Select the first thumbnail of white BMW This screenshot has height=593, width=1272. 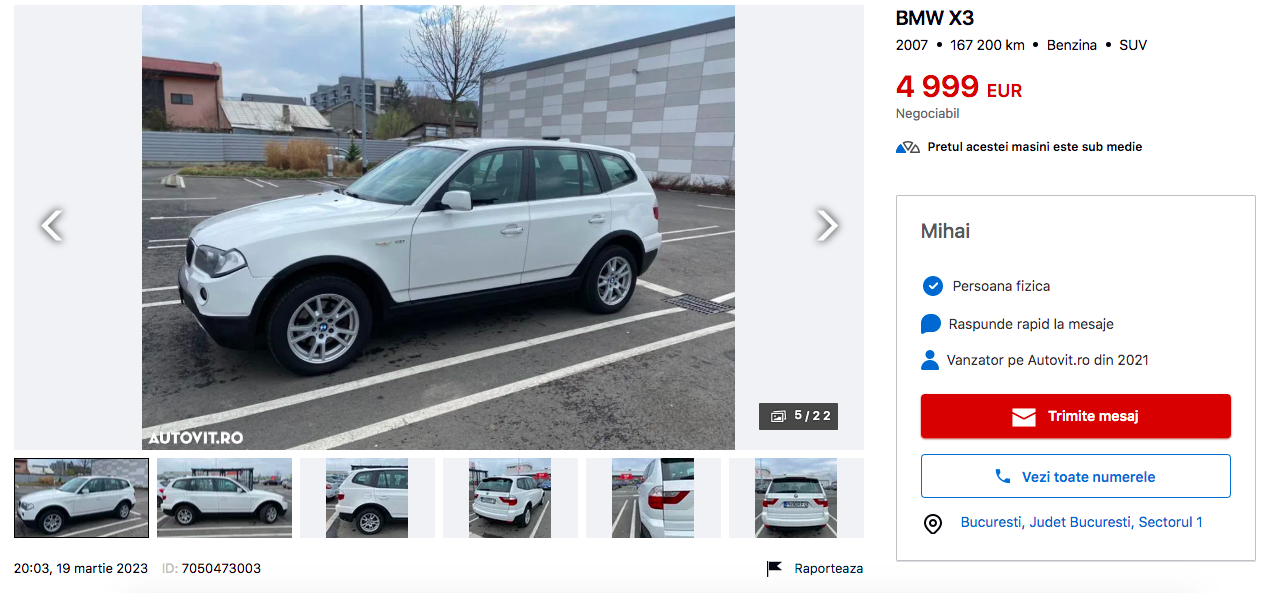[x=81, y=498]
